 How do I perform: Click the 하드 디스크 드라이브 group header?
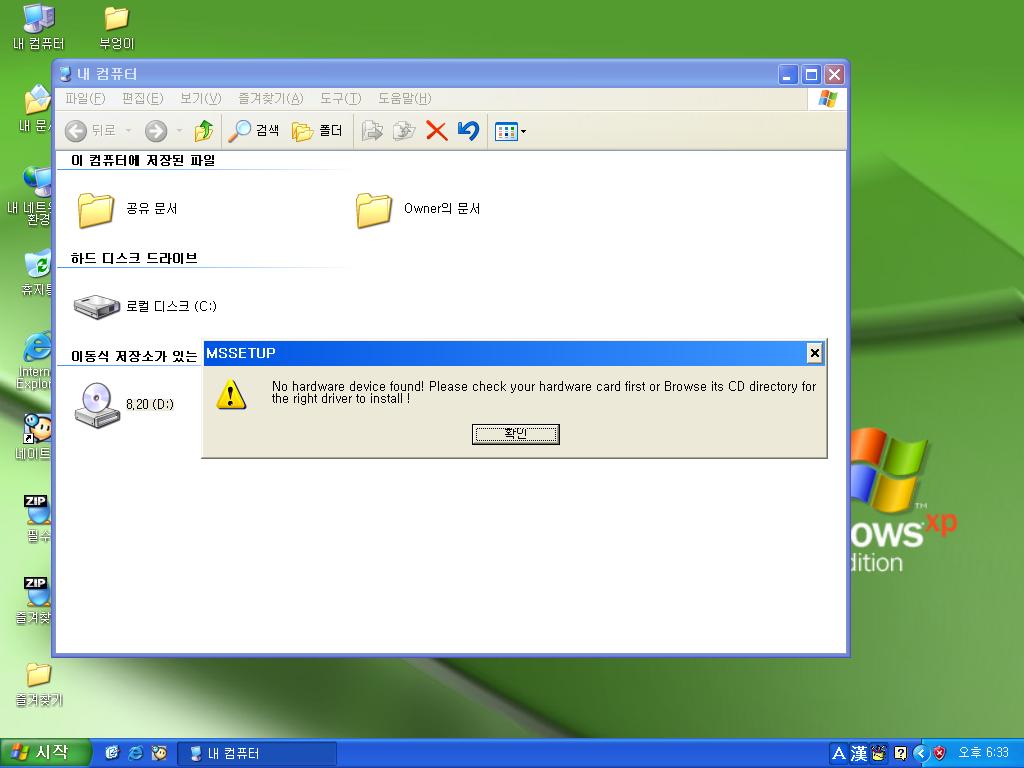click(x=134, y=259)
